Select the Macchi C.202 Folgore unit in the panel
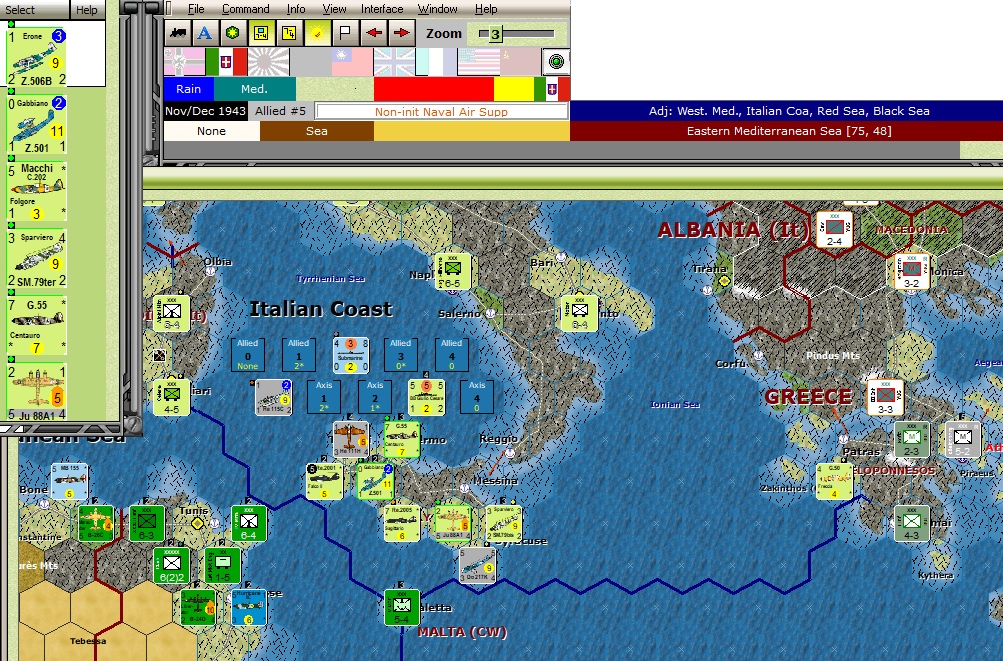1003x661 pixels. (x=36, y=191)
